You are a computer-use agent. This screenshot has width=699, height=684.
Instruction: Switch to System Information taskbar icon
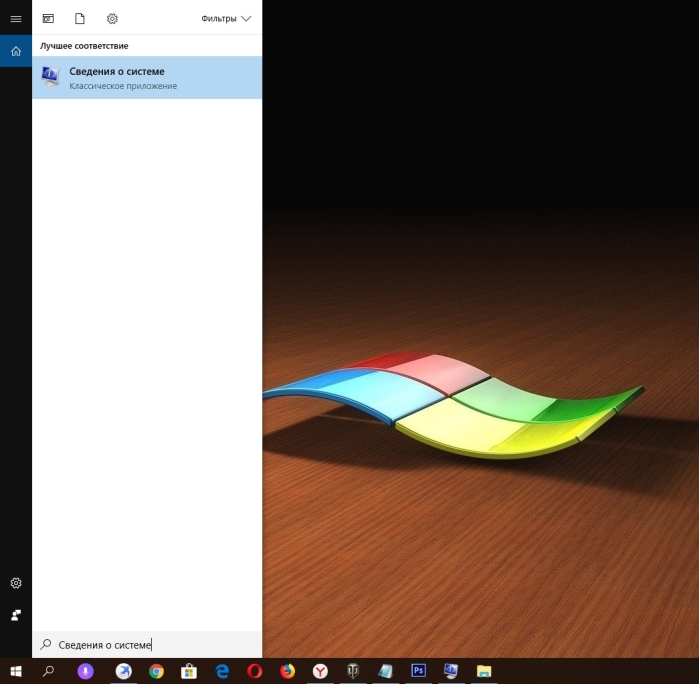point(451,671)
